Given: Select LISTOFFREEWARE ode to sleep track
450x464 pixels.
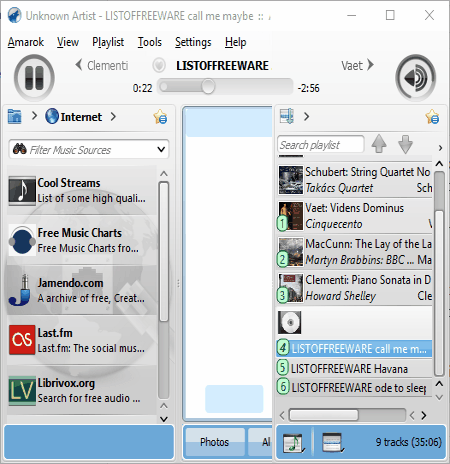Looking at the screenshot, I should tap(354, 387).
